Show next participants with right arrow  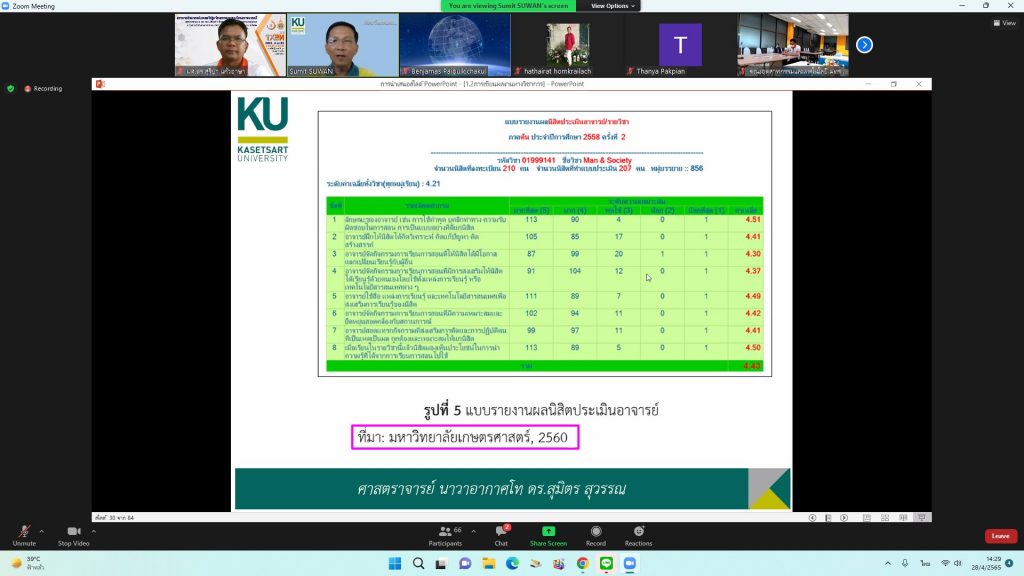(865, 44)
